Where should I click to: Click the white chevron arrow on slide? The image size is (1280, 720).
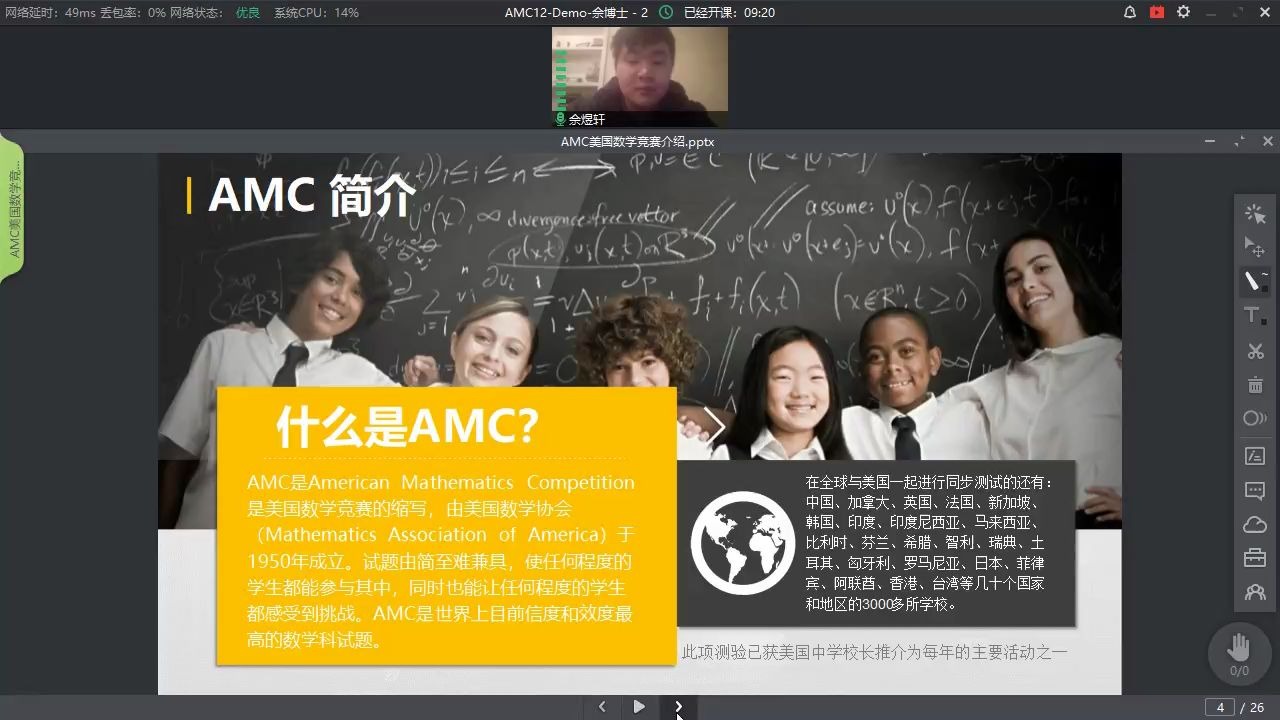[x=713, y=426]
